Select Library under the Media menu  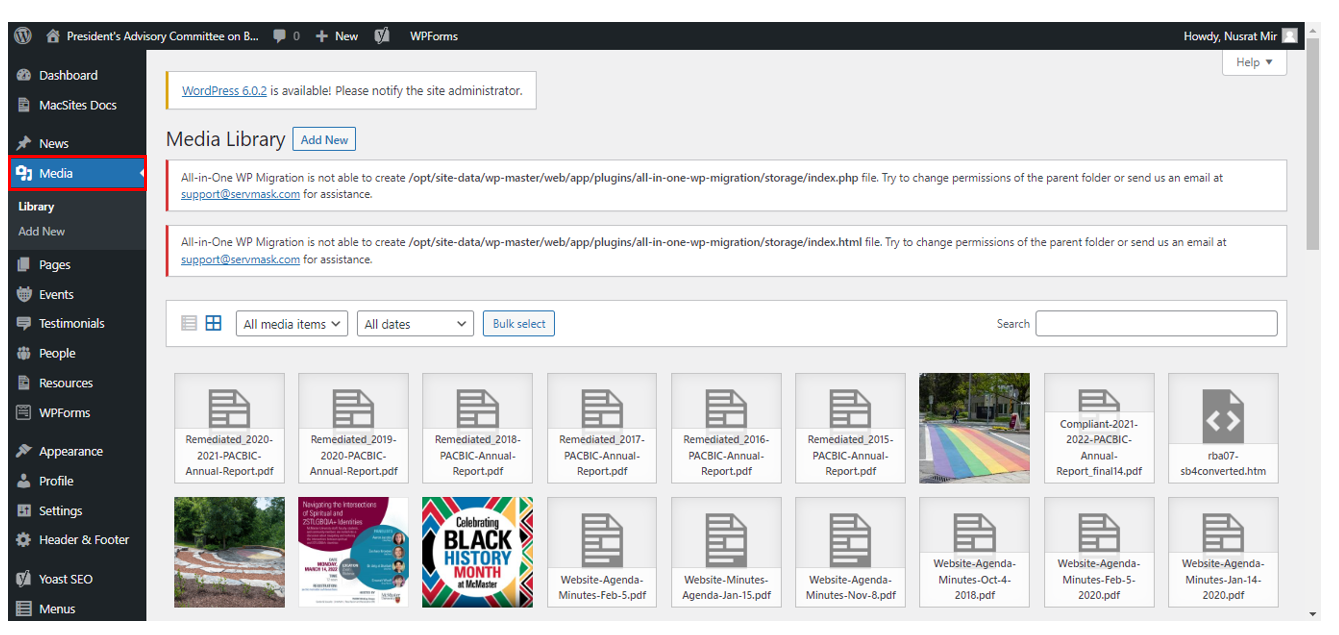click(36, 206)
